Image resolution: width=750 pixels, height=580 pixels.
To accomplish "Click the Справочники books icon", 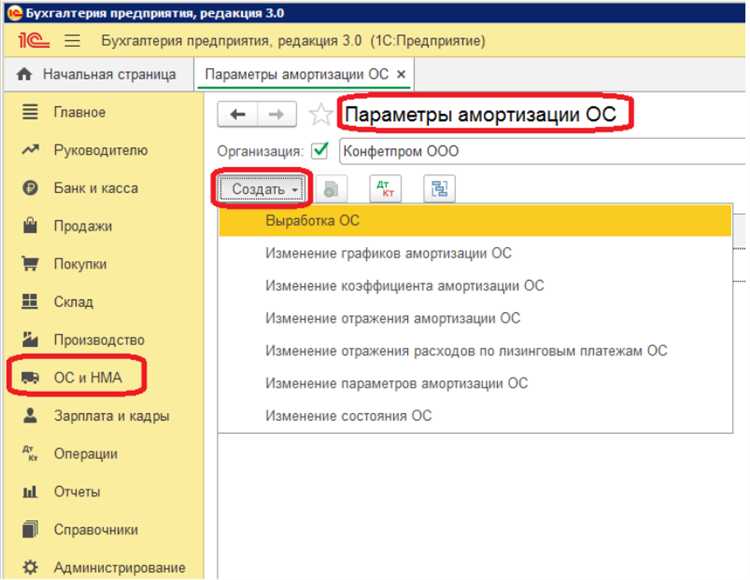I will click(30, 529).
